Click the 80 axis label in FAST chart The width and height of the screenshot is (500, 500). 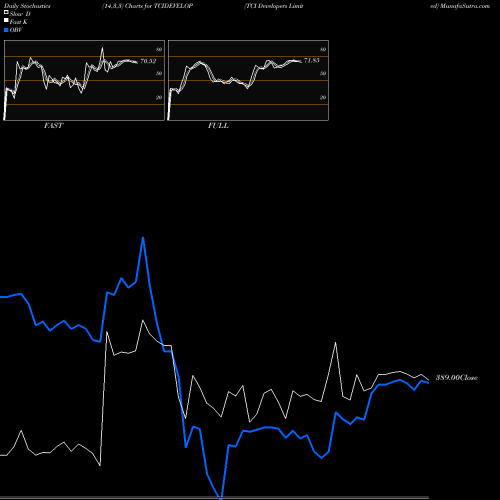159,49
